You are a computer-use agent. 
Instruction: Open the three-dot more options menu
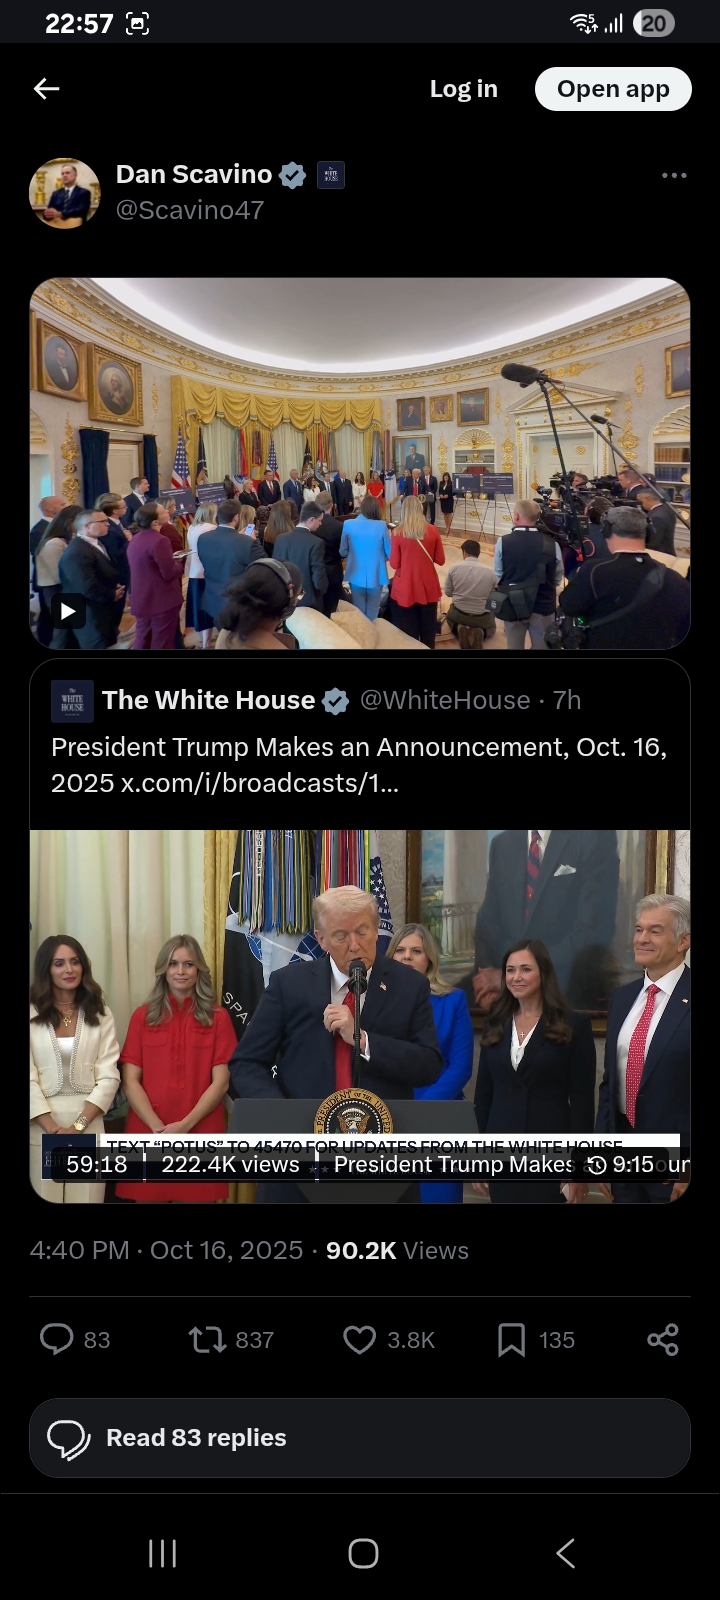(x=674, y=175)
